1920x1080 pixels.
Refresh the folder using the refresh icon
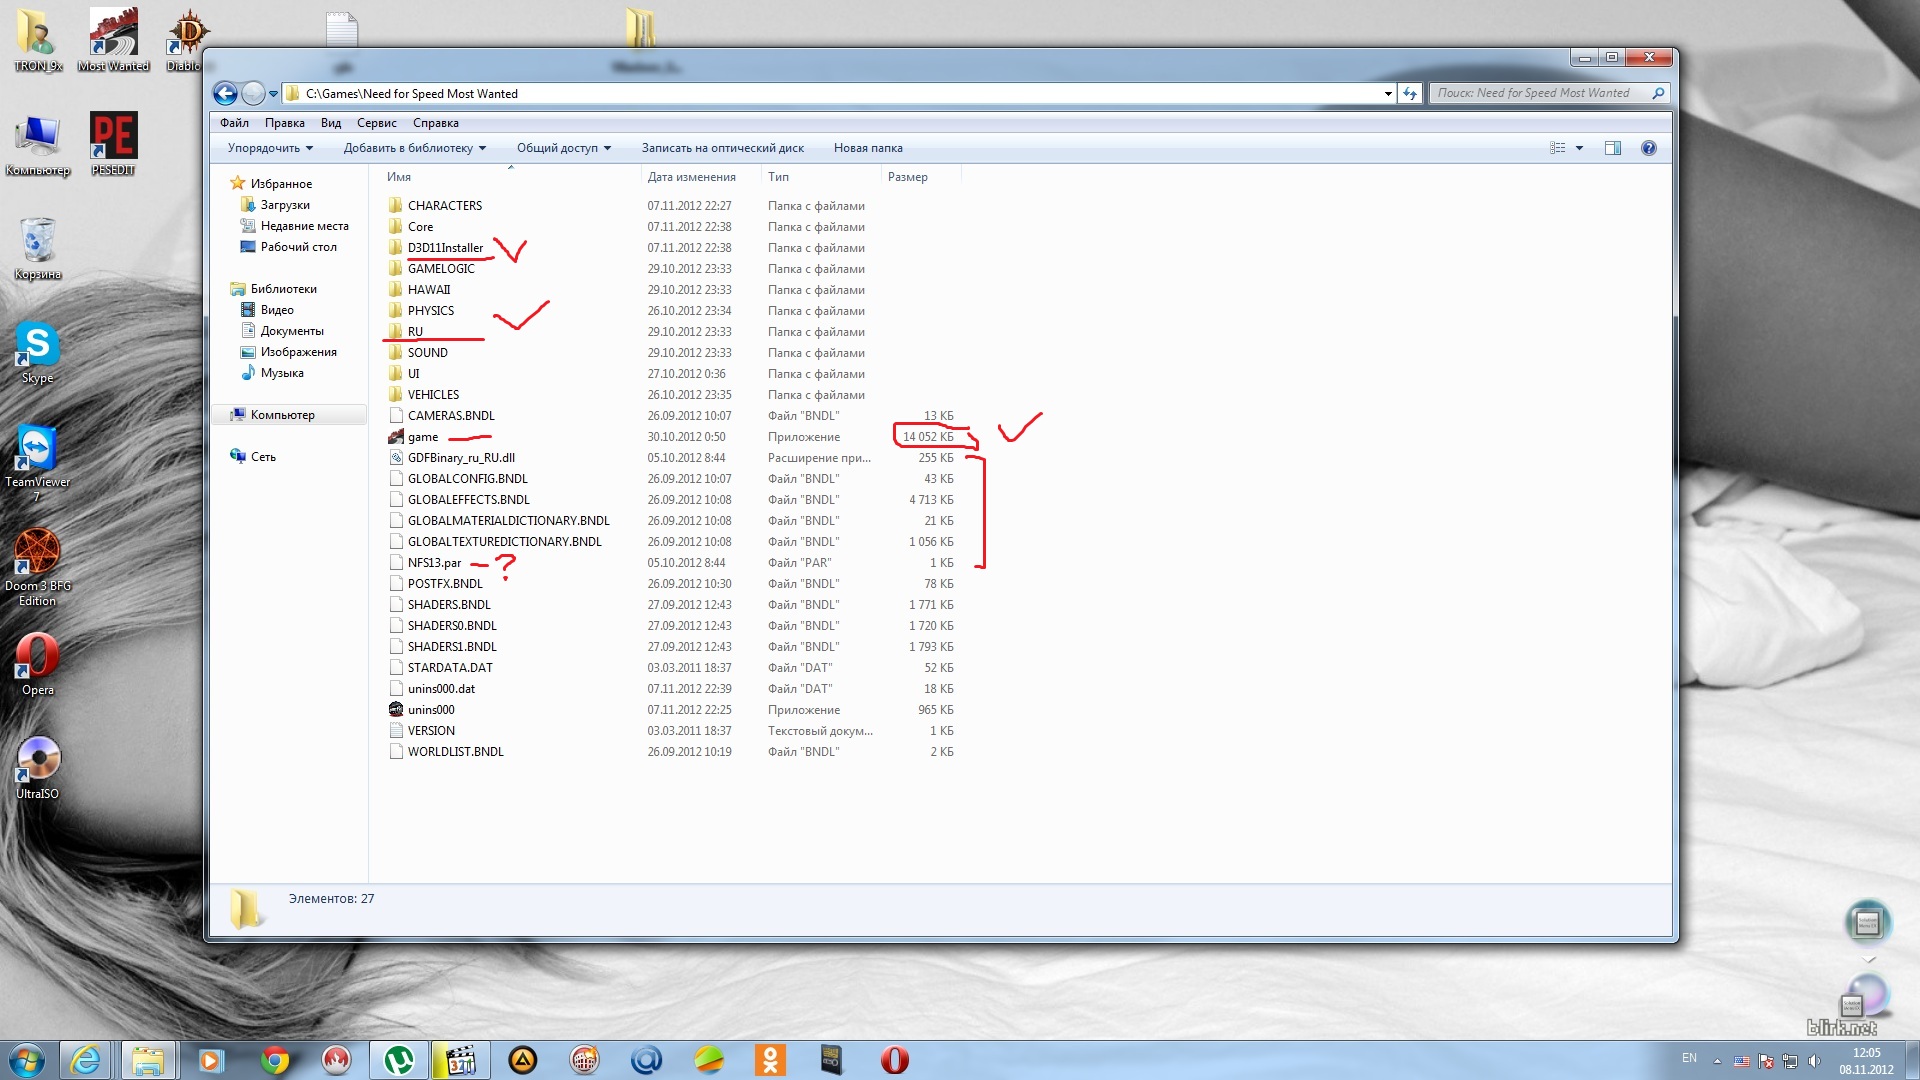click(1410, 93)
